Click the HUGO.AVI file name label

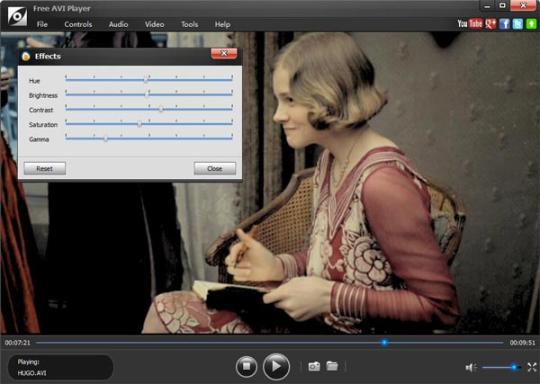point(32,373)
